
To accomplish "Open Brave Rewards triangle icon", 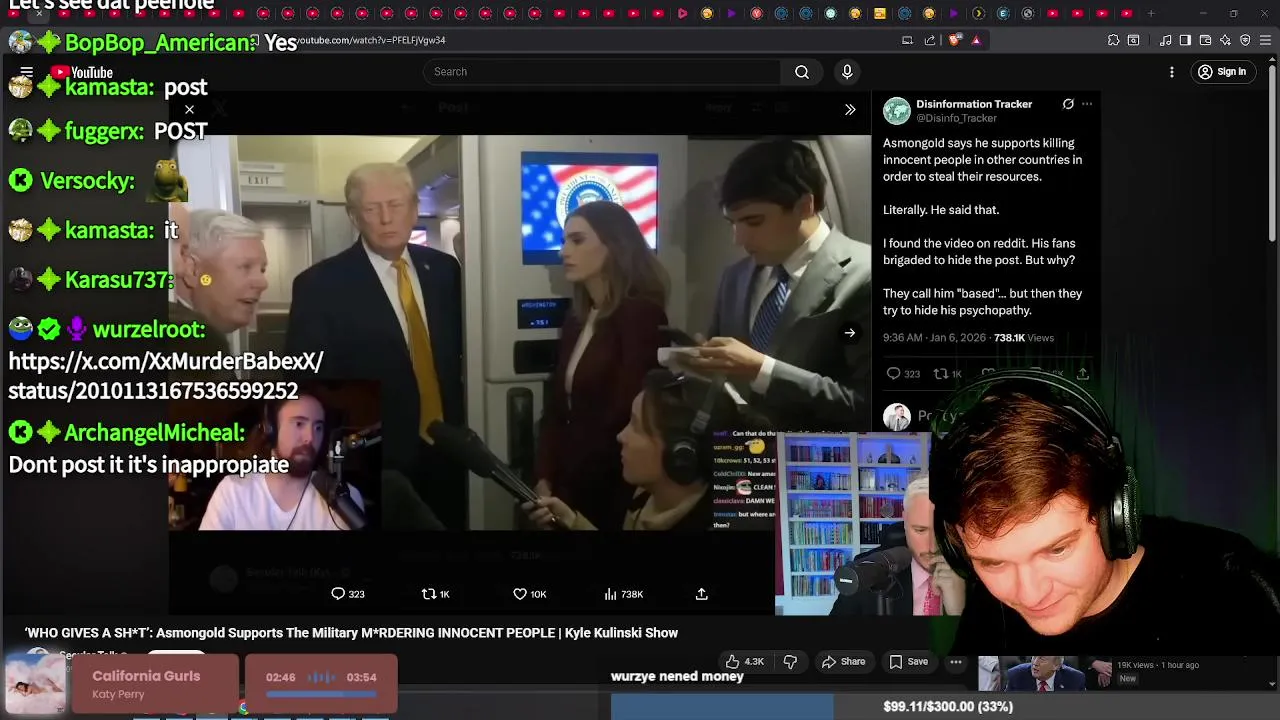I will 976,40.
